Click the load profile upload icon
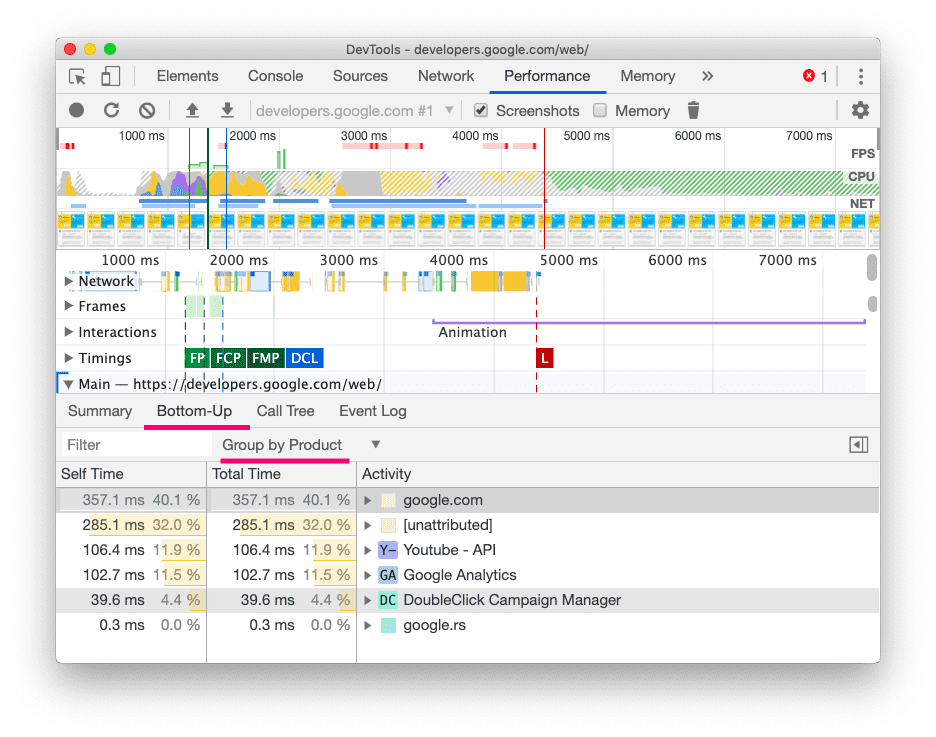The height and width of the screenshot is (737, 936). (x=192, y=111)
